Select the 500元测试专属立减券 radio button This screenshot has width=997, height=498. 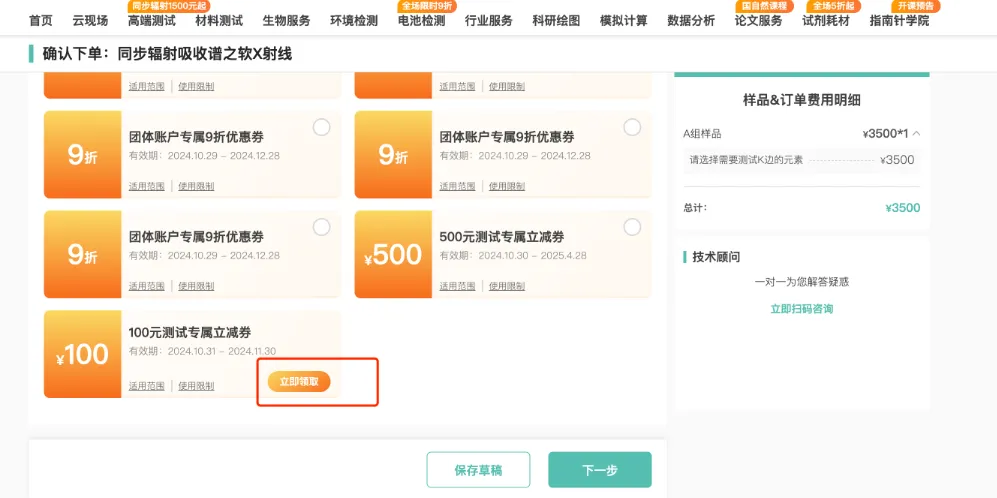point(632,227)
